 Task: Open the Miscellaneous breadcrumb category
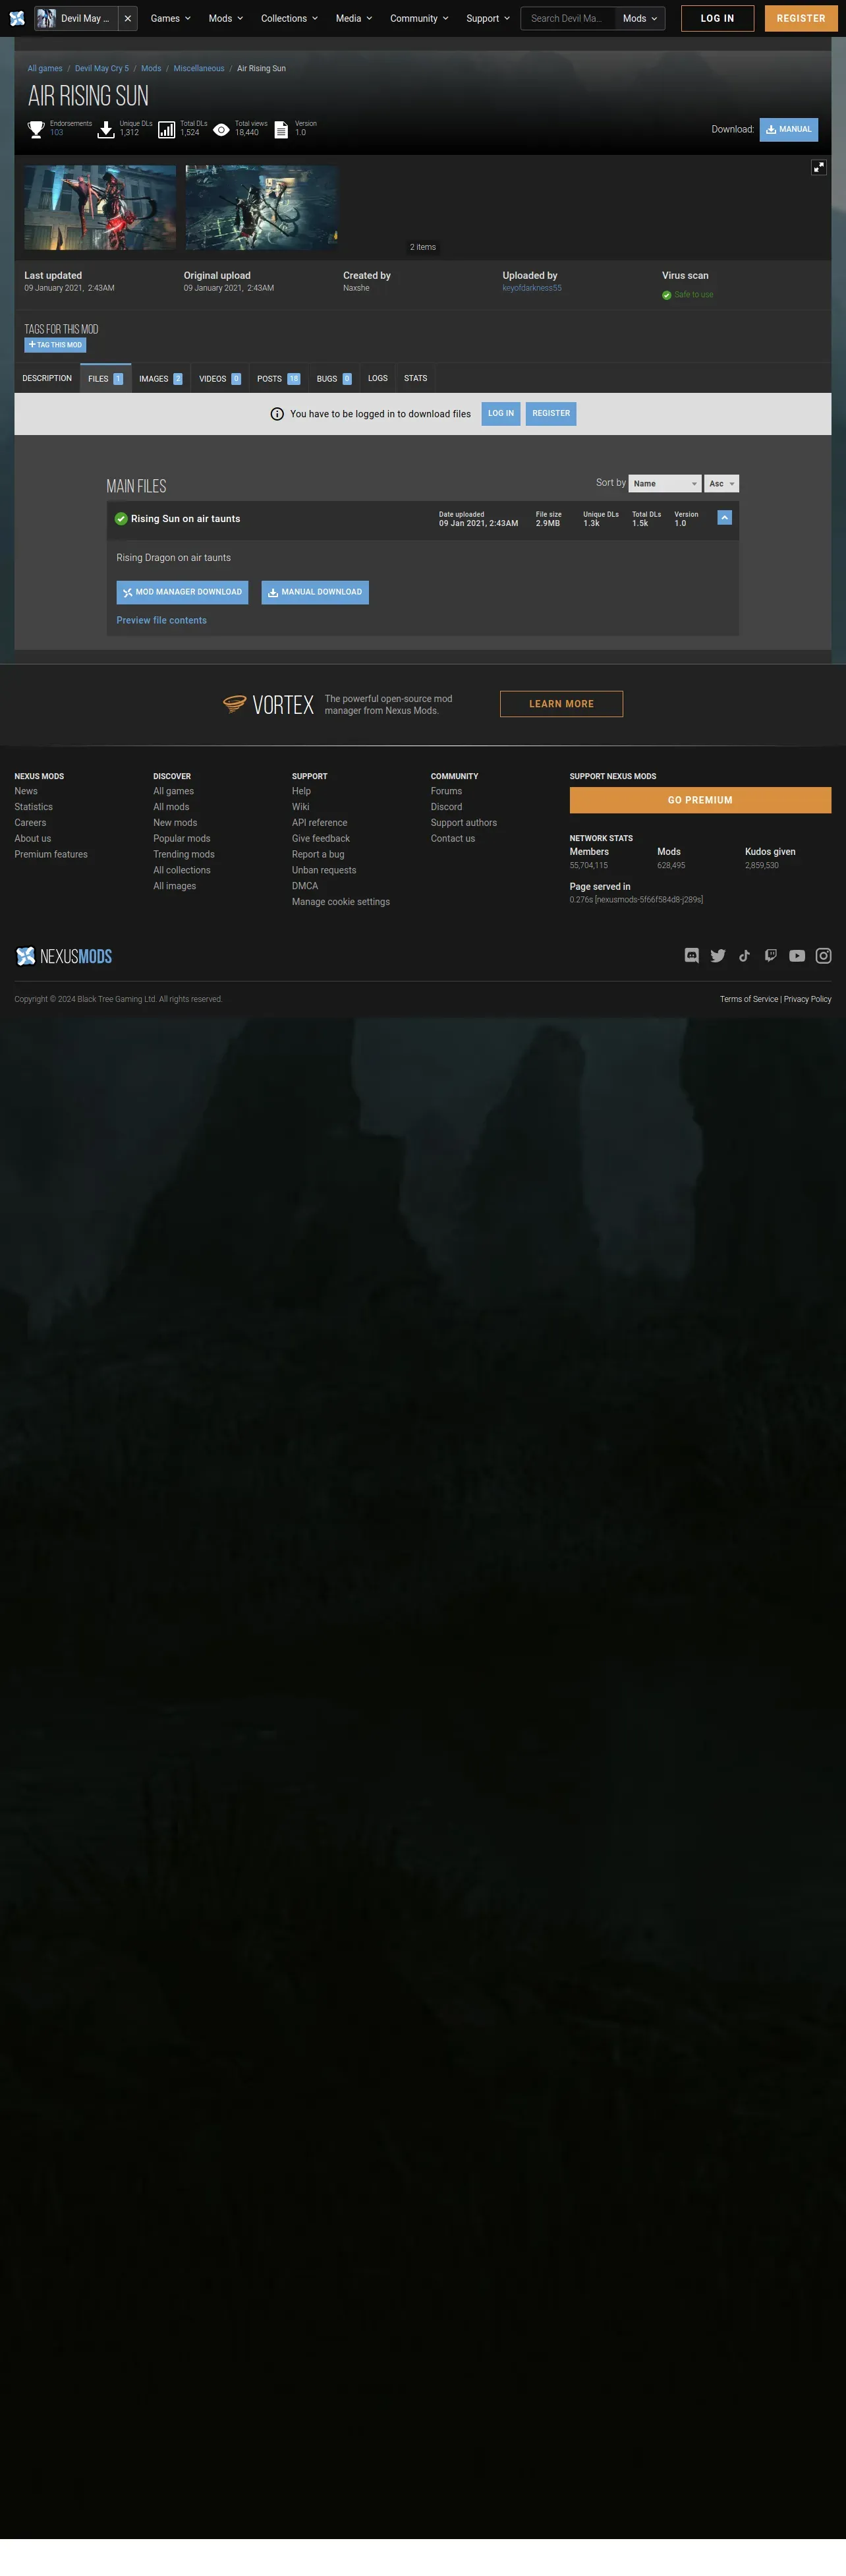[199, 68]
